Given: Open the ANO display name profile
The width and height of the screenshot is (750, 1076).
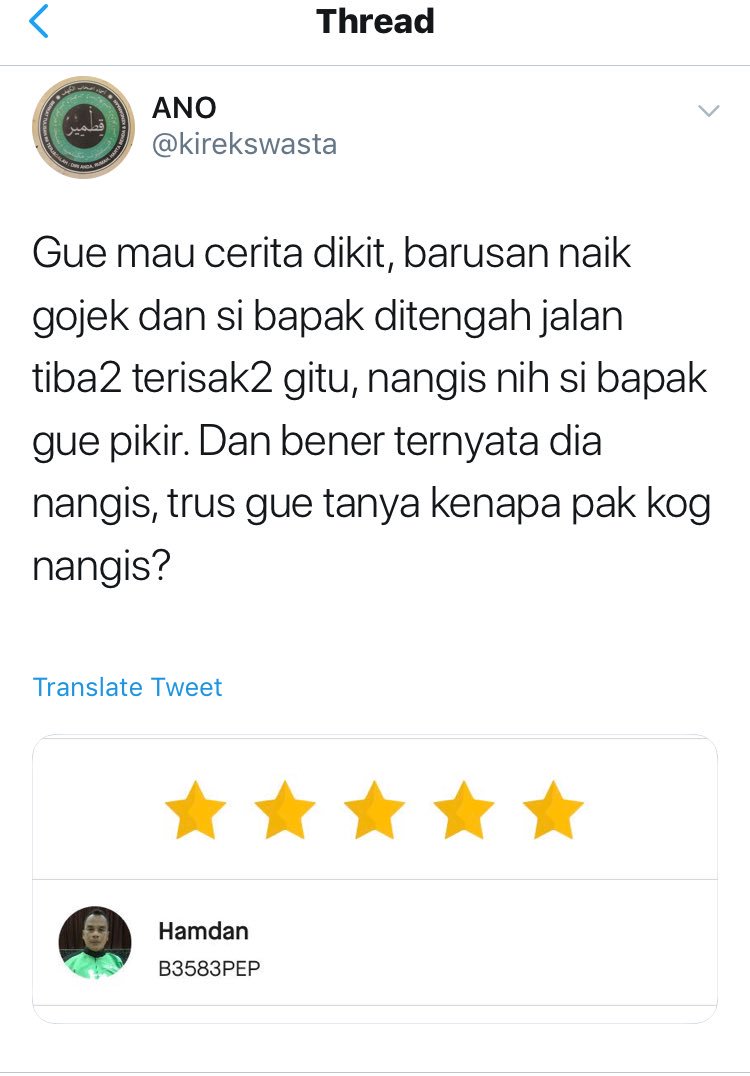Looking at the screenshot, I should coord(184,108).
